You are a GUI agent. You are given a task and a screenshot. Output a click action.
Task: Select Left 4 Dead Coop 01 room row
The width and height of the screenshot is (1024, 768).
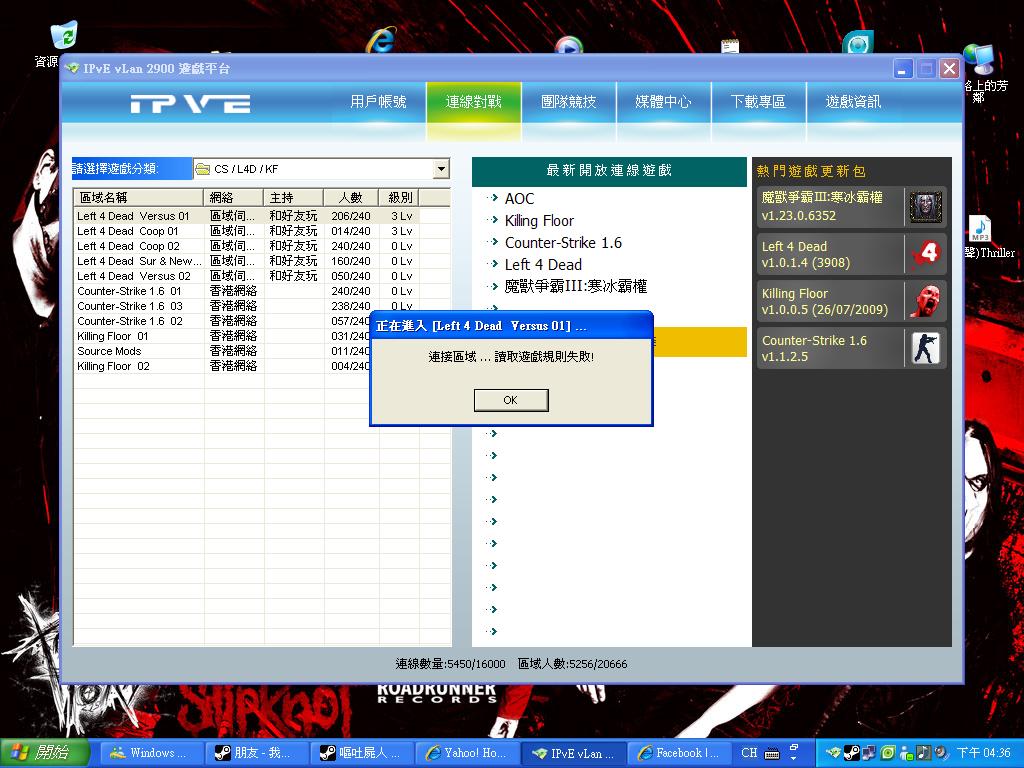point(128,231)
